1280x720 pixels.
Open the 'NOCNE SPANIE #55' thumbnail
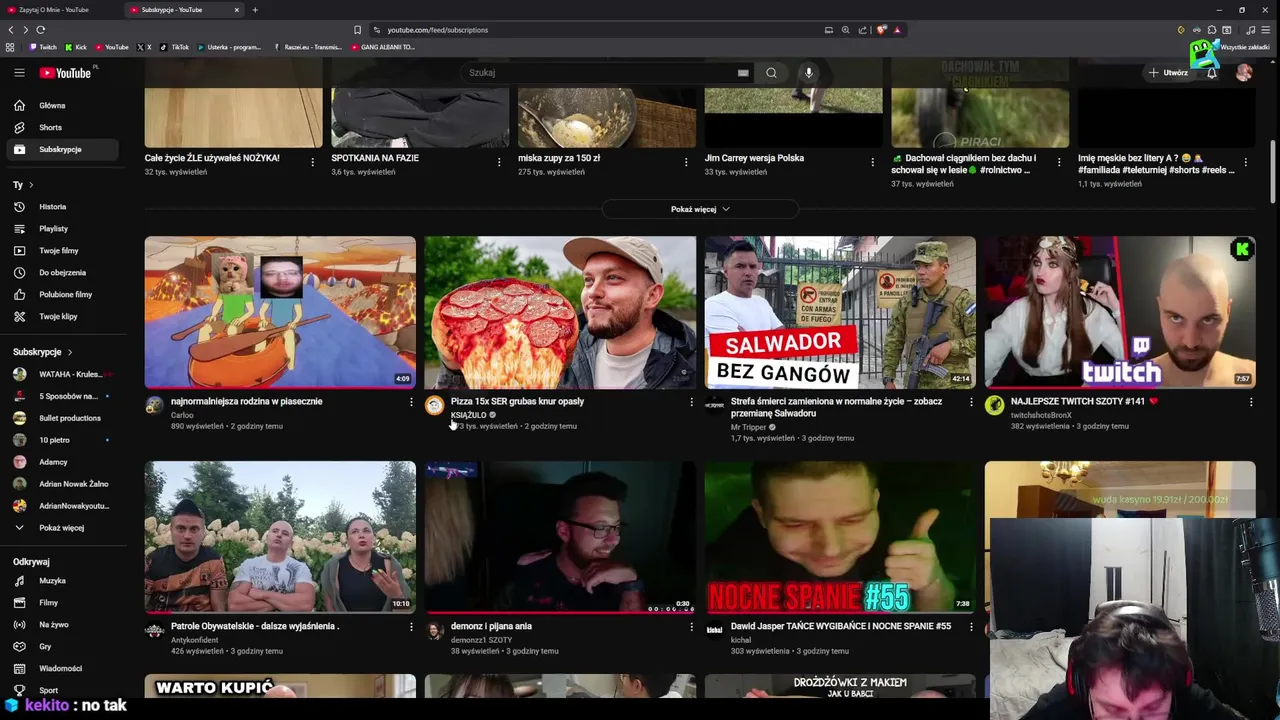coord(840,537)
